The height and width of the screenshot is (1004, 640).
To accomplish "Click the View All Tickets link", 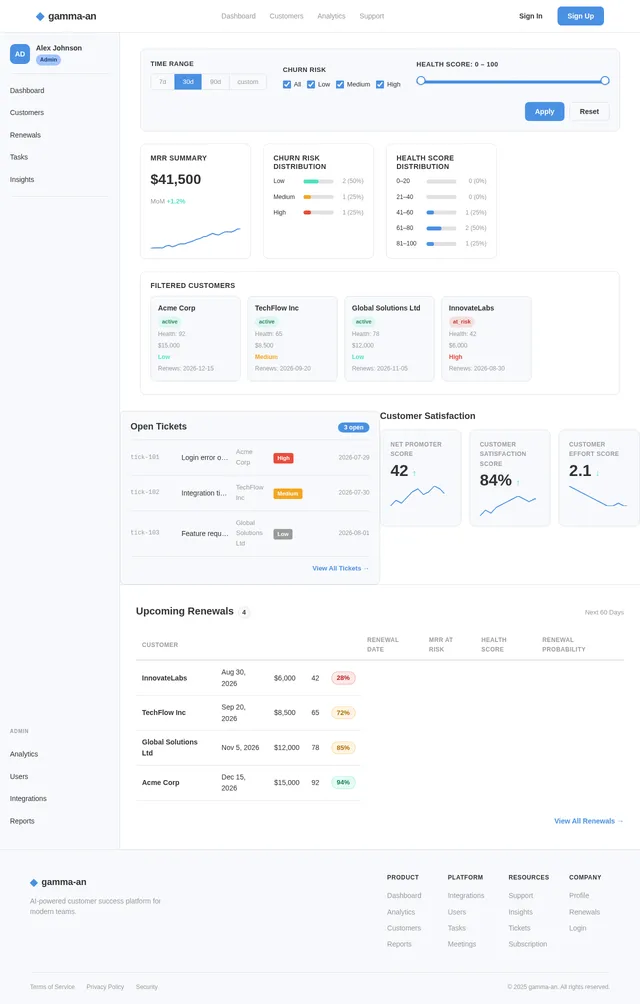I will tap(340, 568).
